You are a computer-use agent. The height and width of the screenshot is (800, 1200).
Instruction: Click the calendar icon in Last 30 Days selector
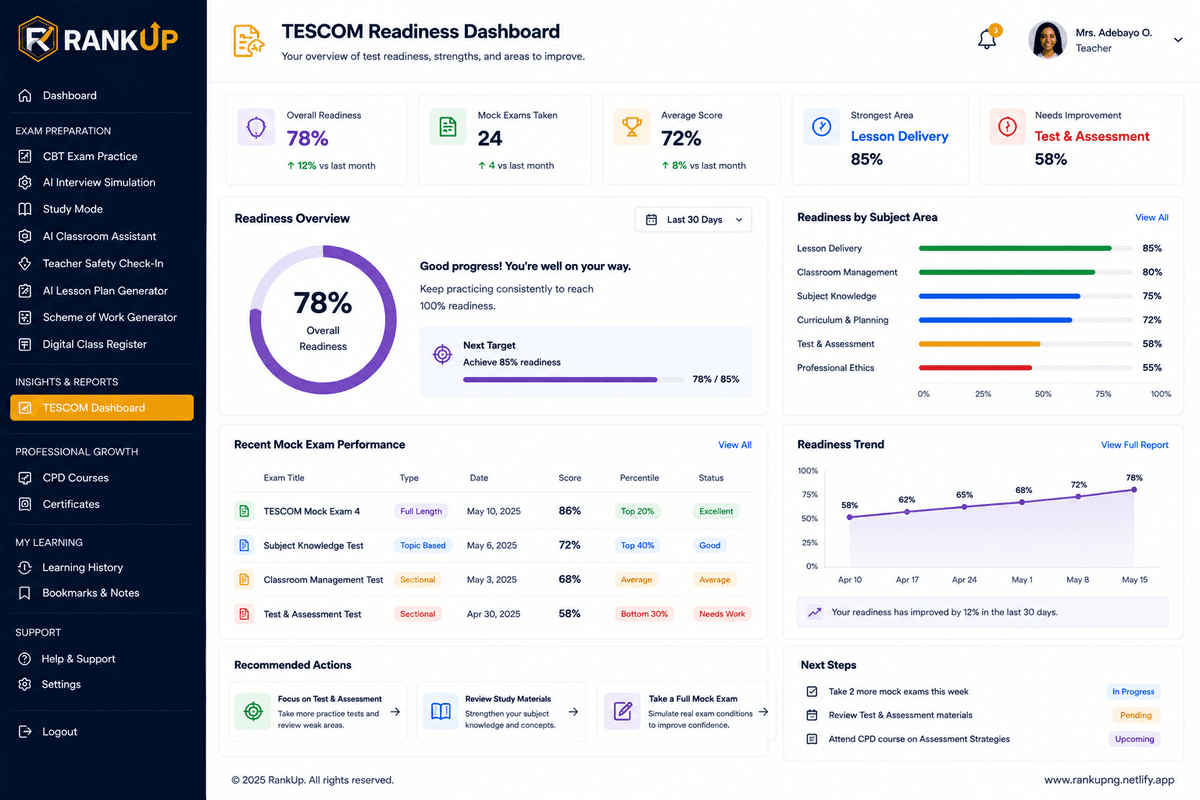[651, 219]
